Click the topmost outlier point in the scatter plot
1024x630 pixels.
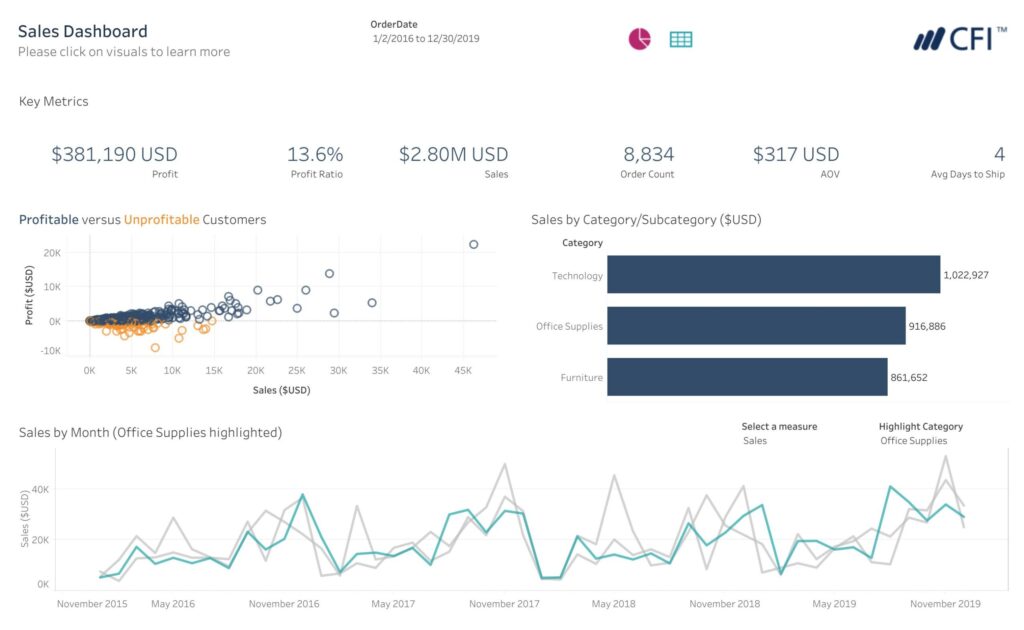tap(473, 243)
